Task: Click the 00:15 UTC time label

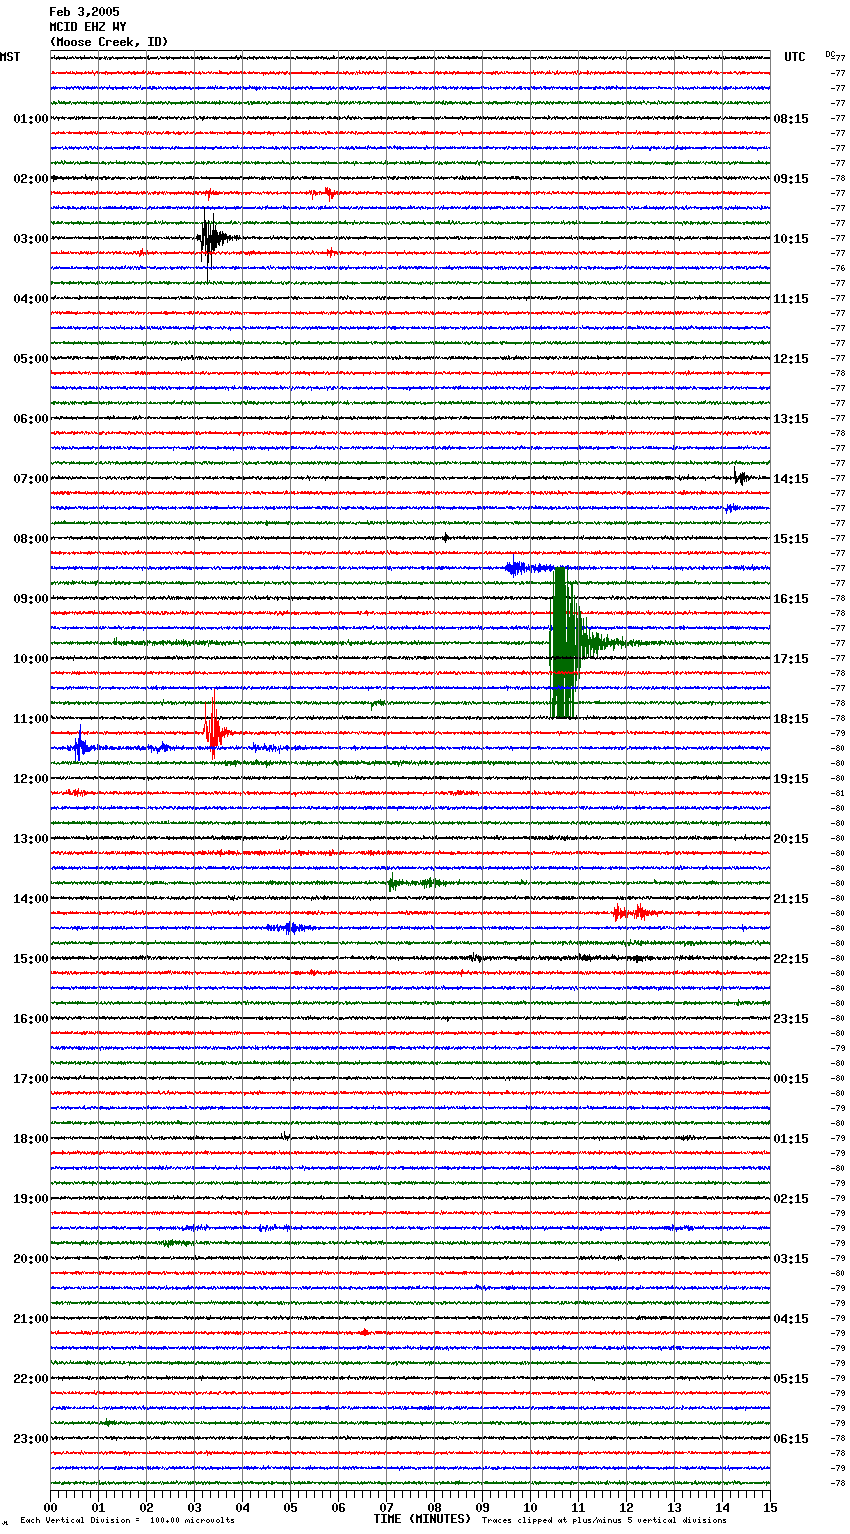Action: coord(791,1078)
